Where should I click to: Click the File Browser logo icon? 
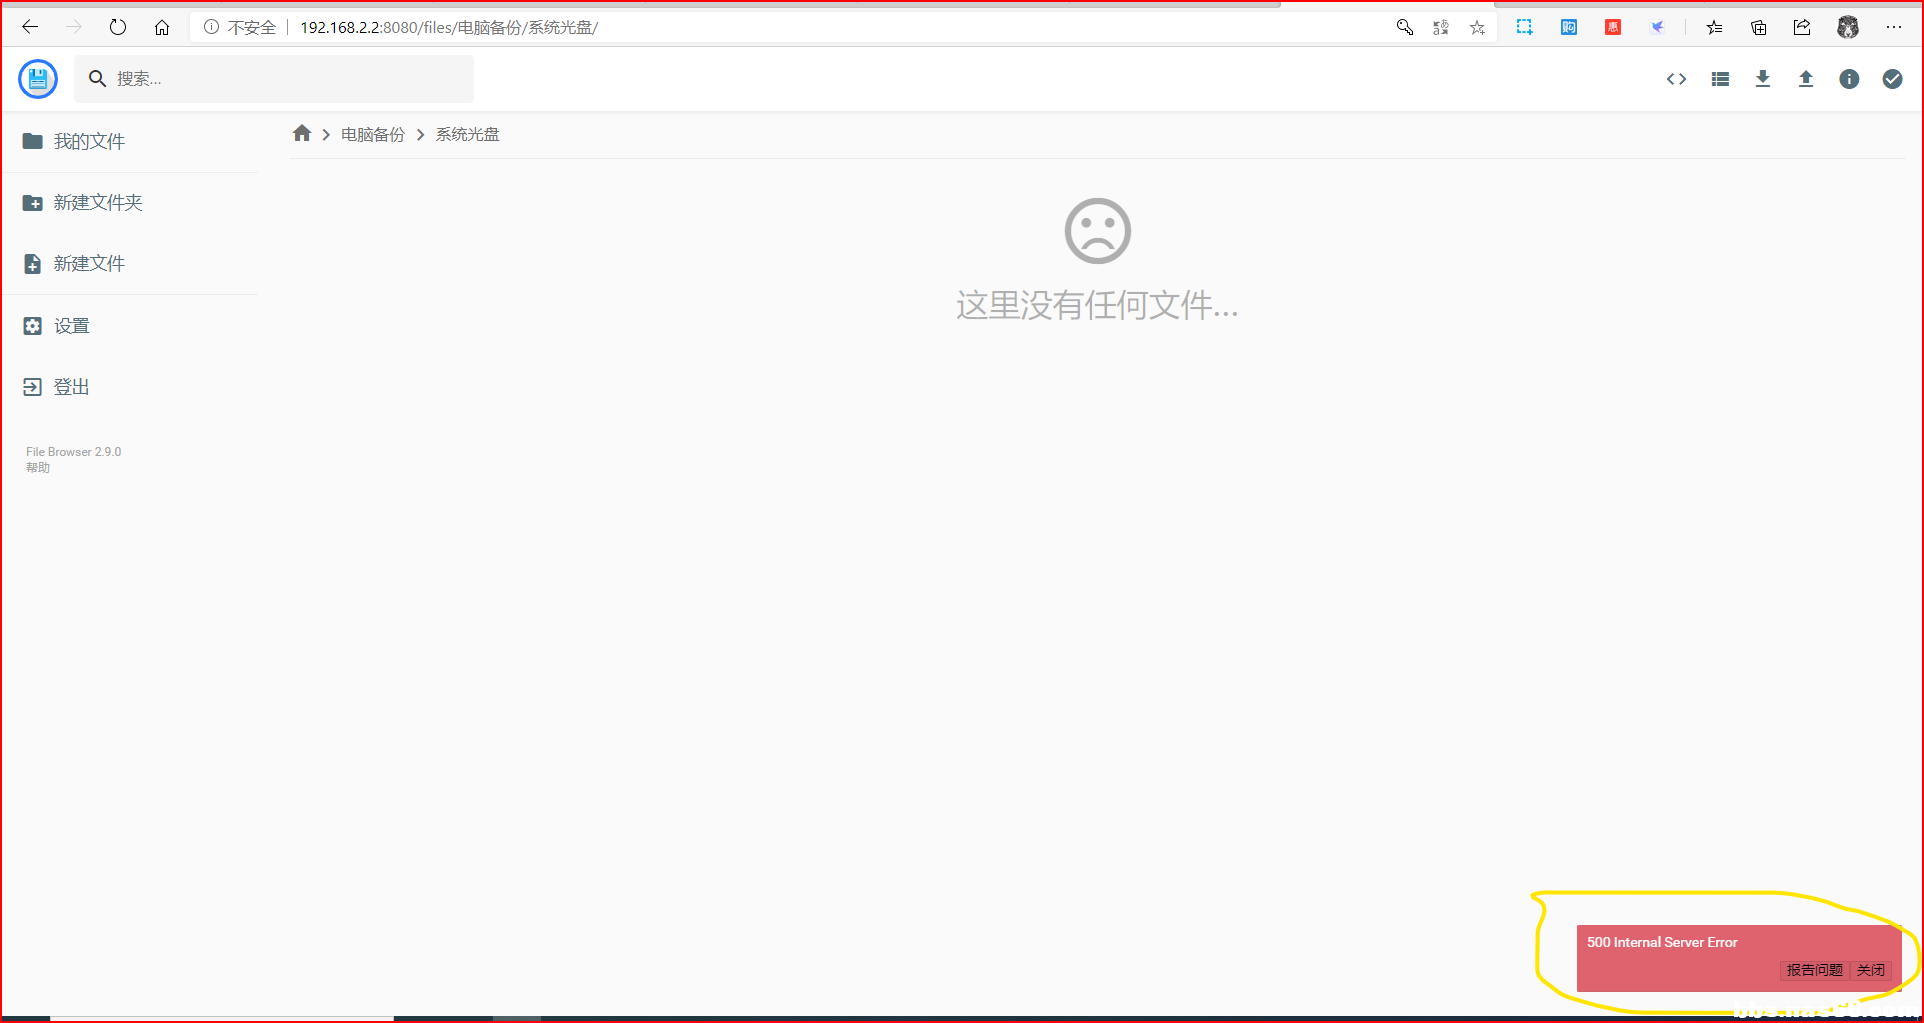point(38,78)
